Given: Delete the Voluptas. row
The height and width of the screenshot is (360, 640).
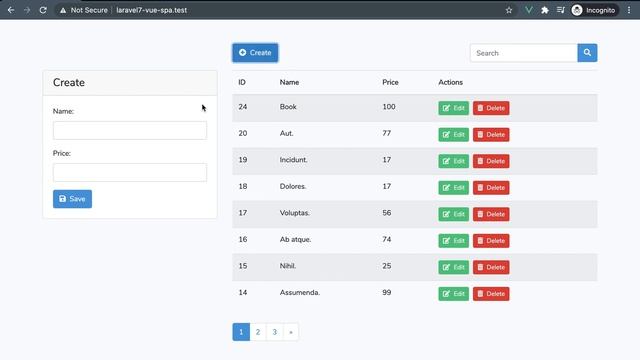Looking at the screenshot, I should [x=491, y=214].
